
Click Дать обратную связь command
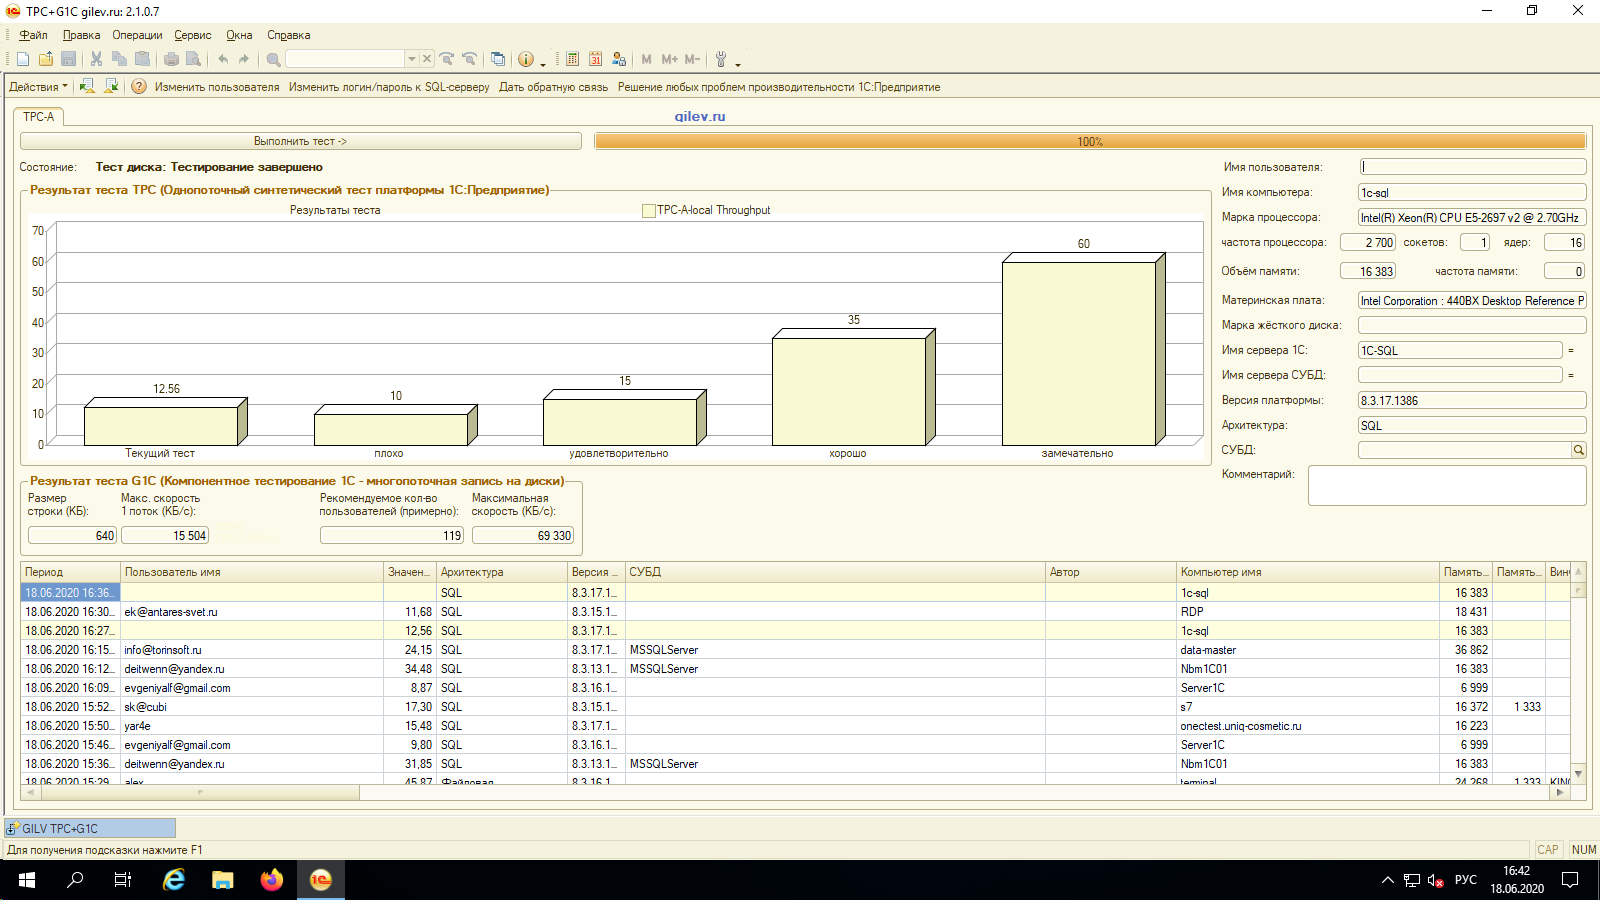pyautogui.click(x=553, y=87)
